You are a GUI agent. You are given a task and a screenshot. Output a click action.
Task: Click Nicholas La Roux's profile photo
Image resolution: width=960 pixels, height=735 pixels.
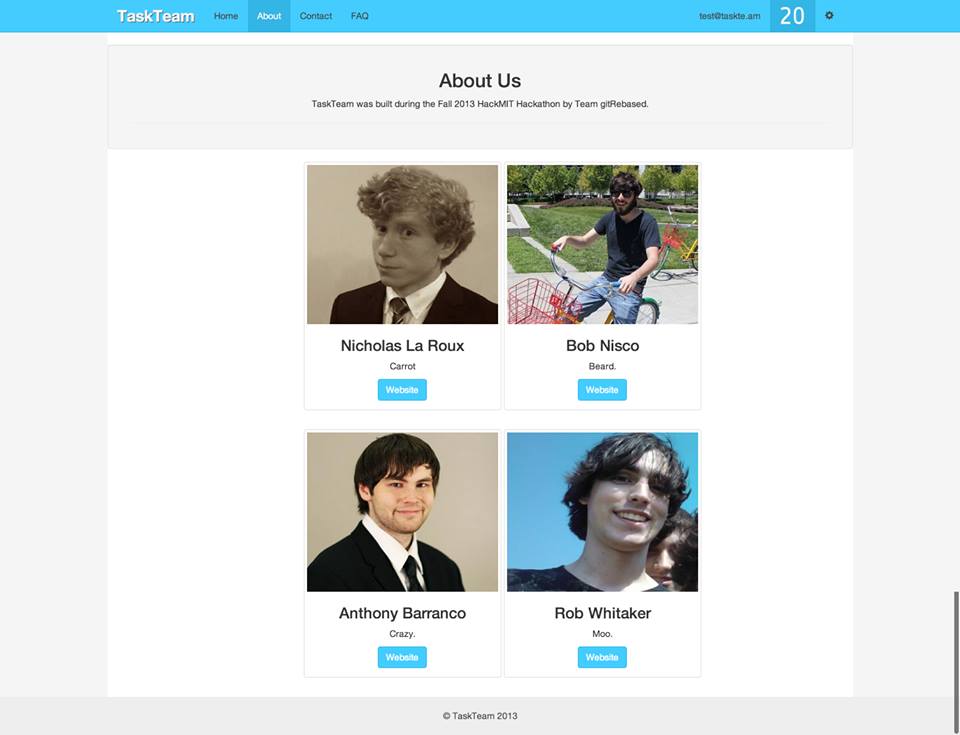402,244
